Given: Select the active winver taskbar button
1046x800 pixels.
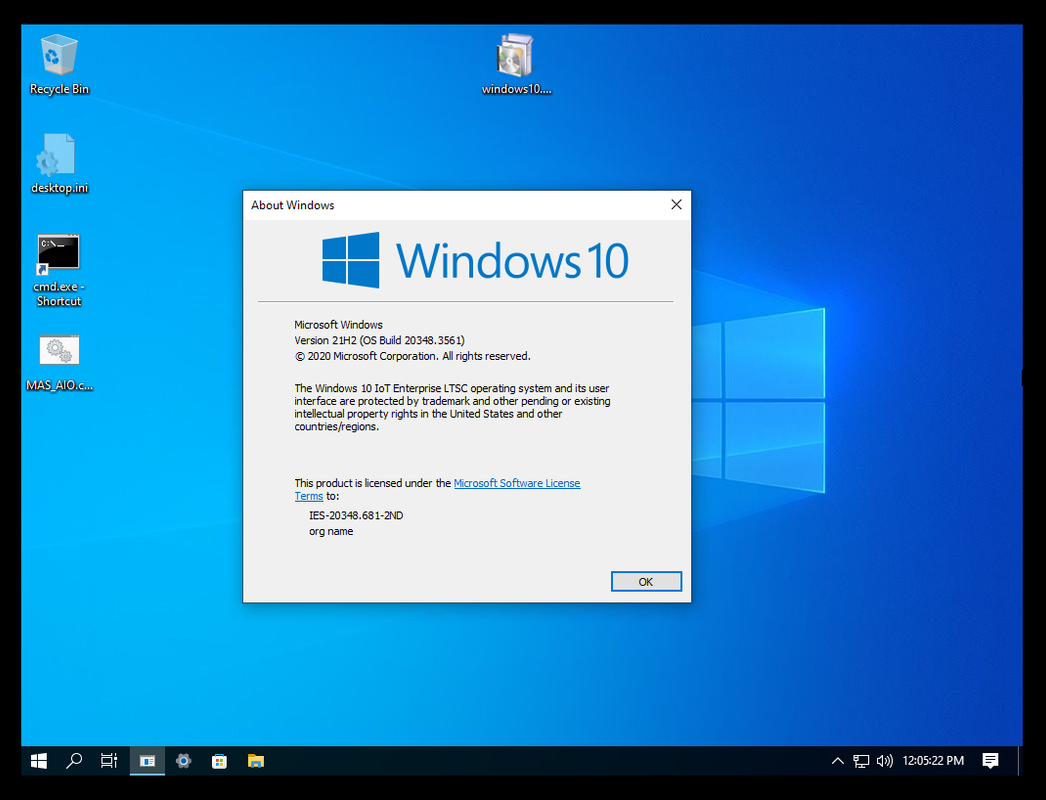Looking at the screenshot, I should 147,761.
